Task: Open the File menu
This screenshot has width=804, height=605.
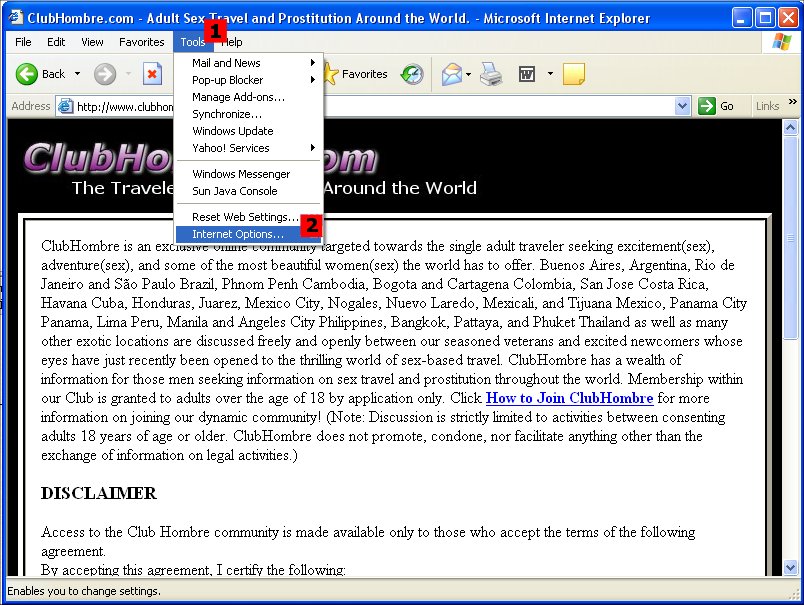Action: [23, 42]
